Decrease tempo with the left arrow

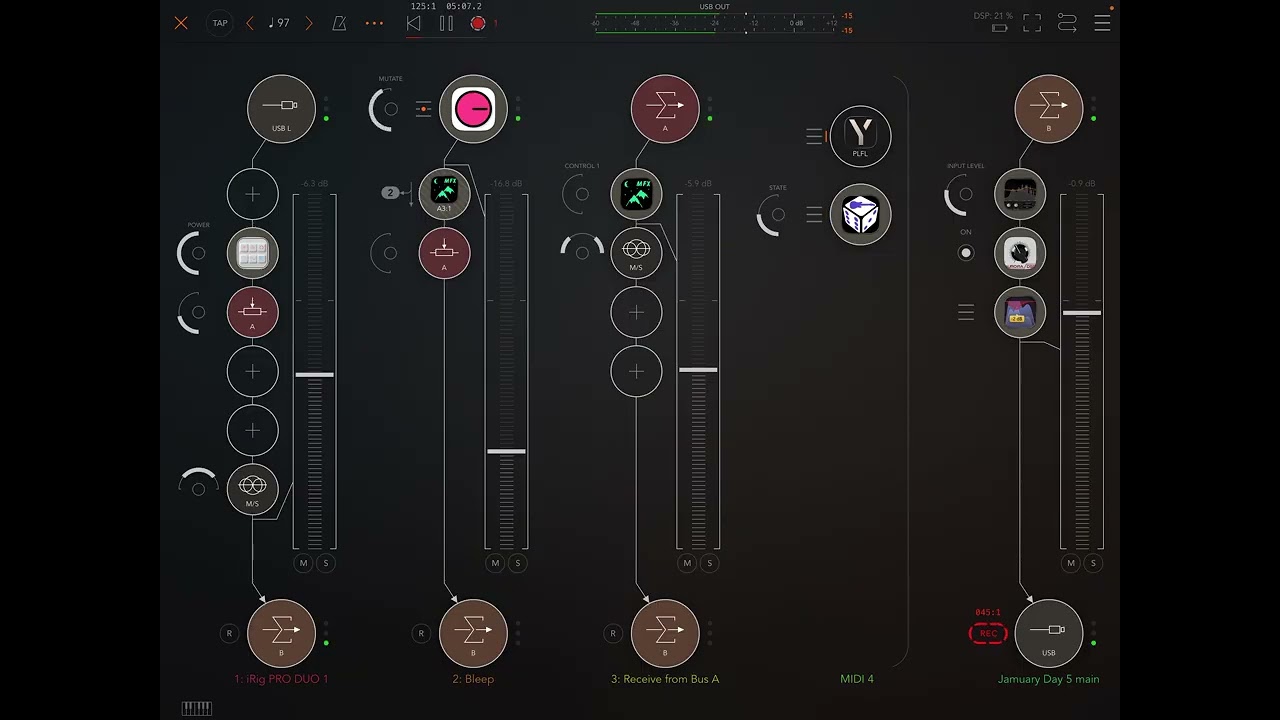pos(250,23)
